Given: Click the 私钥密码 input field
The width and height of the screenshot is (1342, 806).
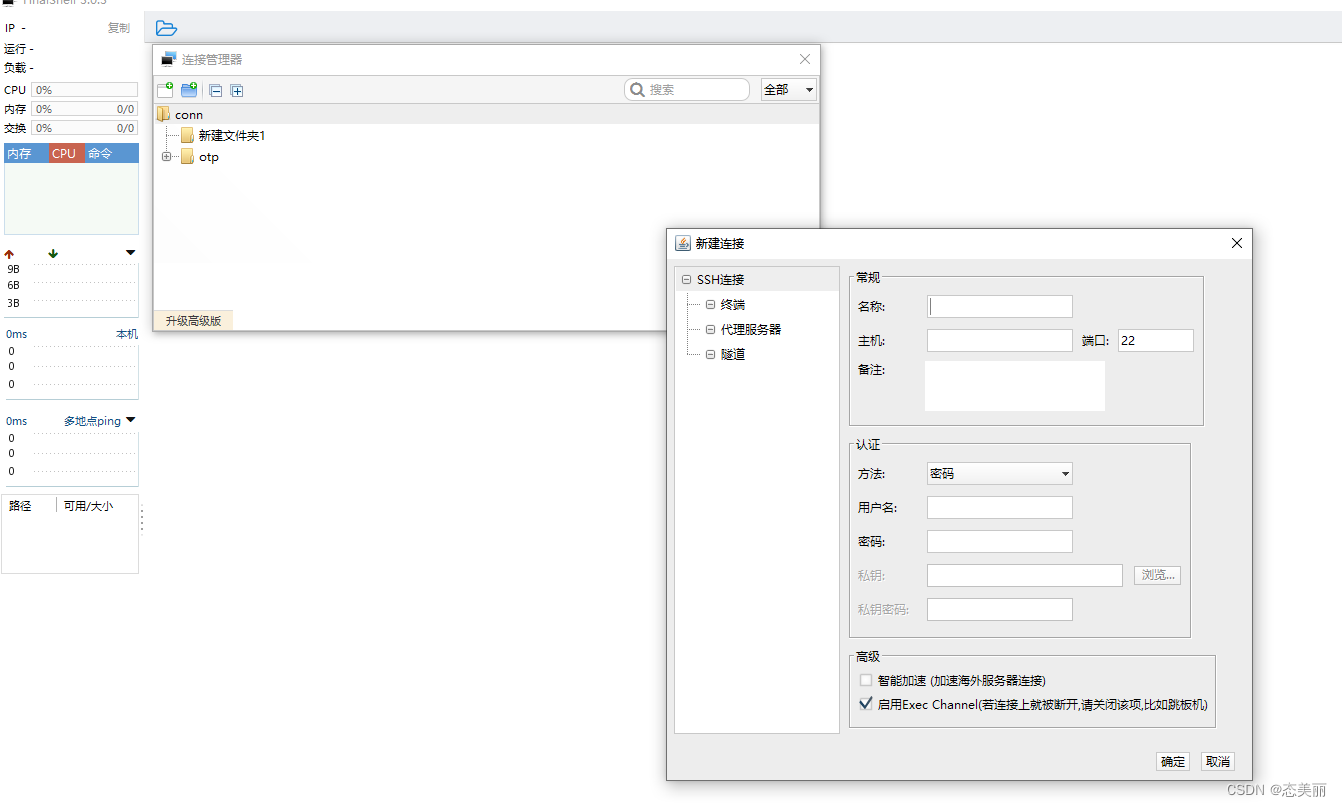Looking at the screenshot, I should (1000, 609).
